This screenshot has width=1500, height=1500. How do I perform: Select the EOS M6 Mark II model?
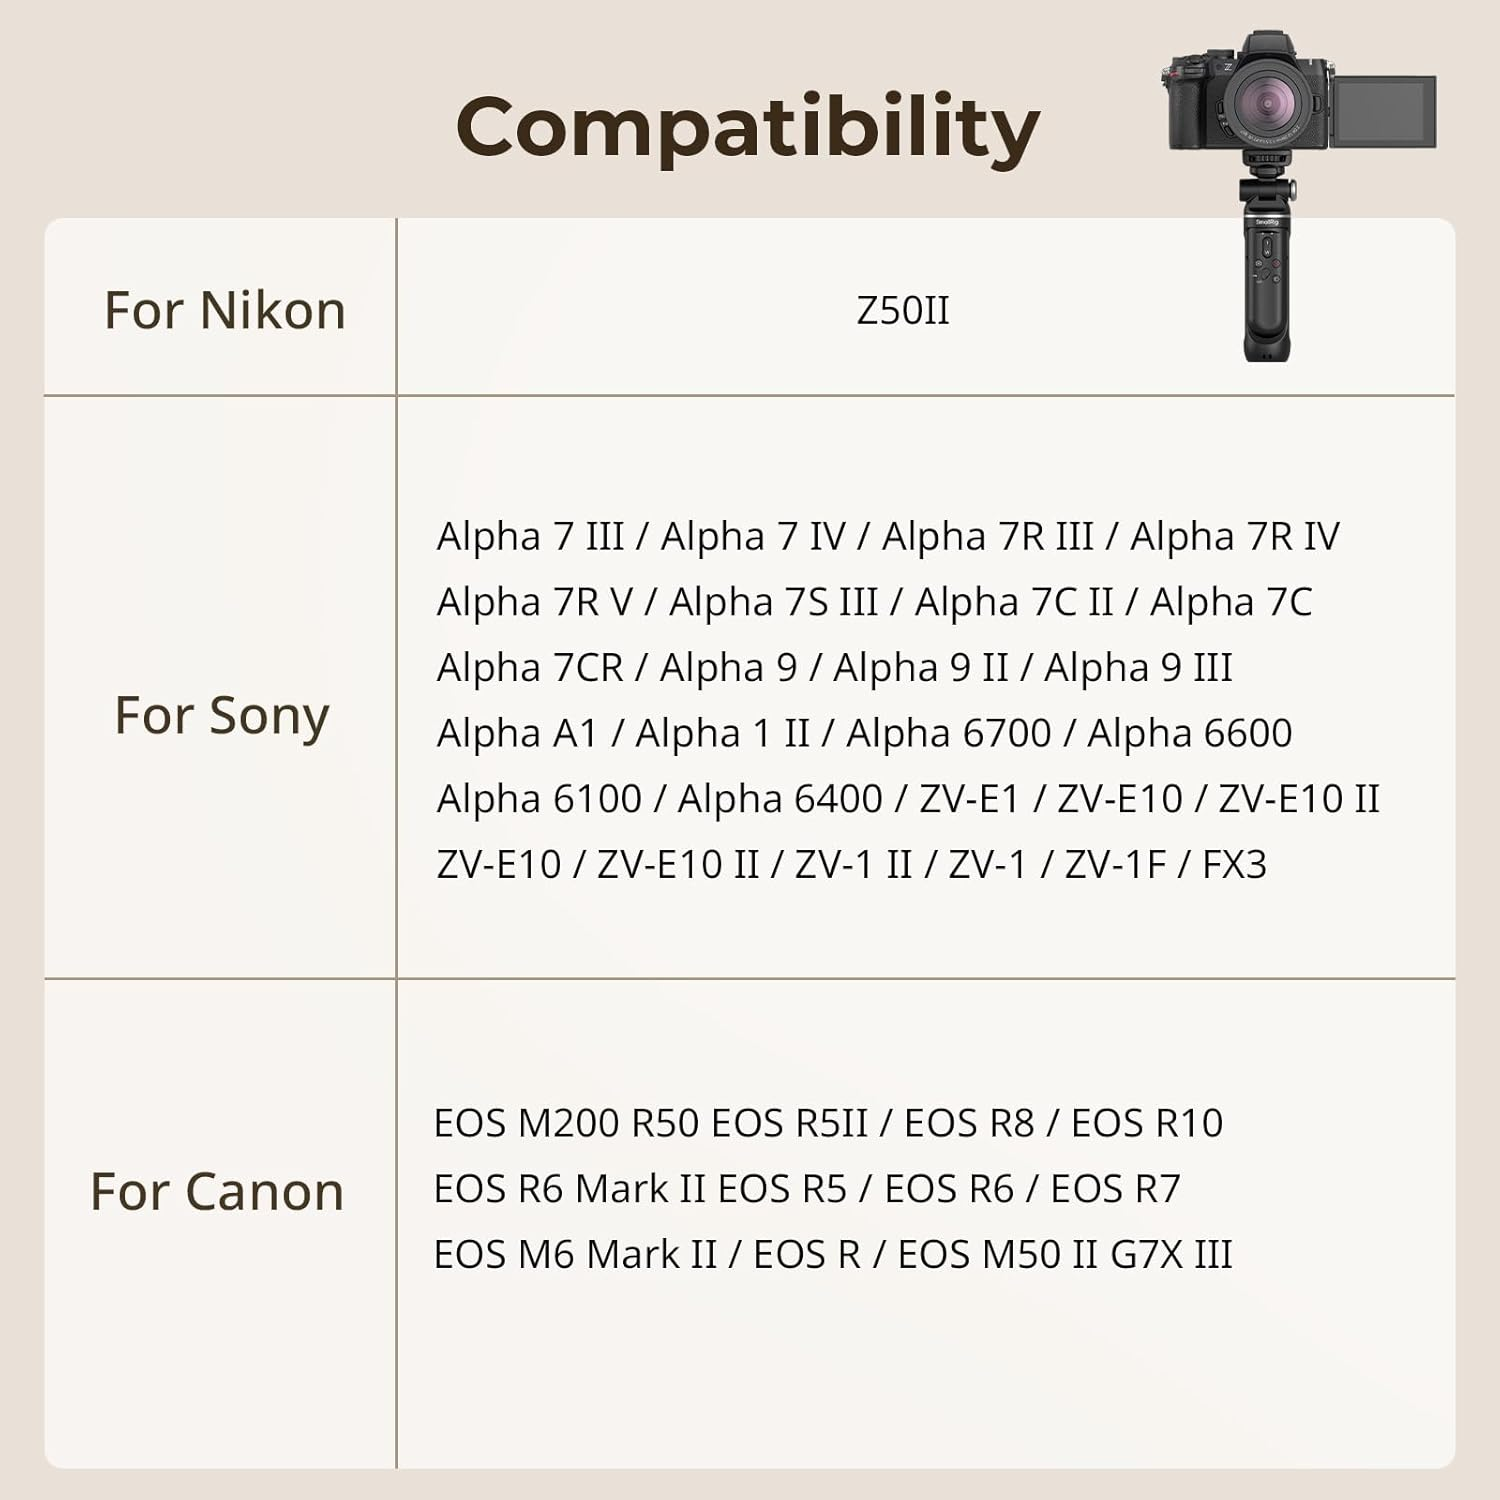point(575,1255)
